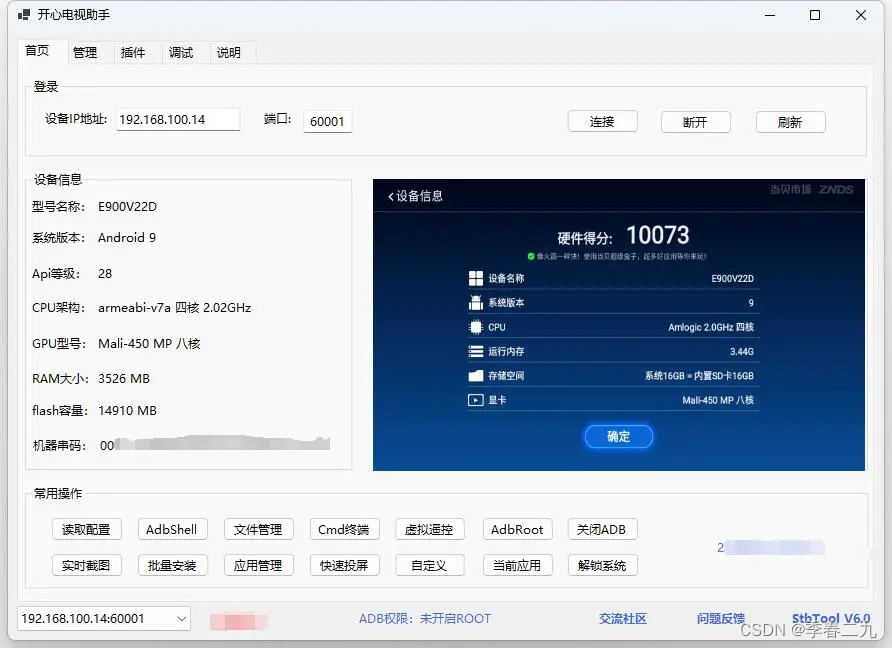892x648 pixels.
Task: Click the 连接 button to connect device
Action: pos(602,121)
